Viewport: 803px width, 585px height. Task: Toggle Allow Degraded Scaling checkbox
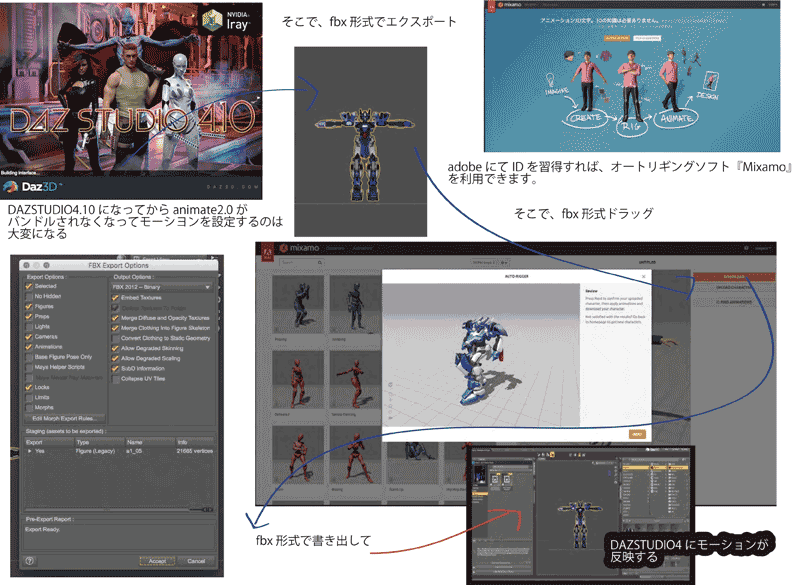115,359
